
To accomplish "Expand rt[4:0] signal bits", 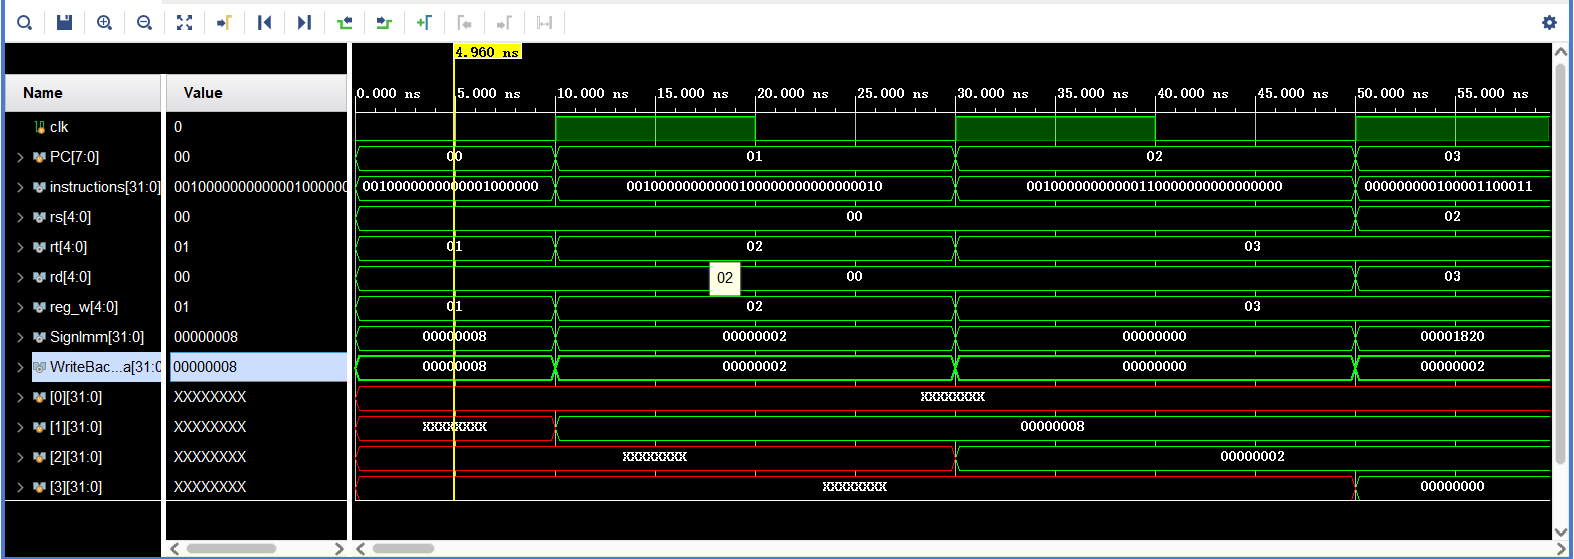I will pyautogui.click(x=20, y=247).
